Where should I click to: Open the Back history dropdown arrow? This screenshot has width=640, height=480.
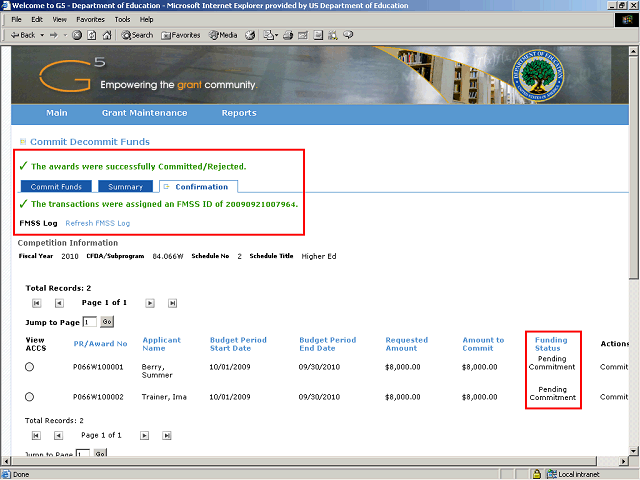click(42, 35)
